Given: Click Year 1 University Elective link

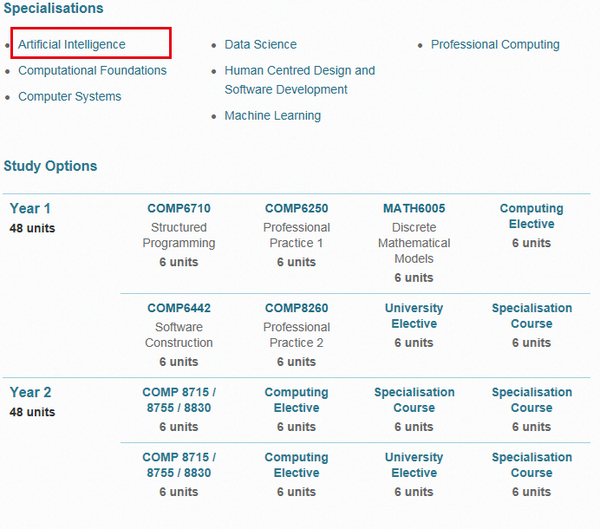Looking at the screenshot, I should (x=414, y=315).
